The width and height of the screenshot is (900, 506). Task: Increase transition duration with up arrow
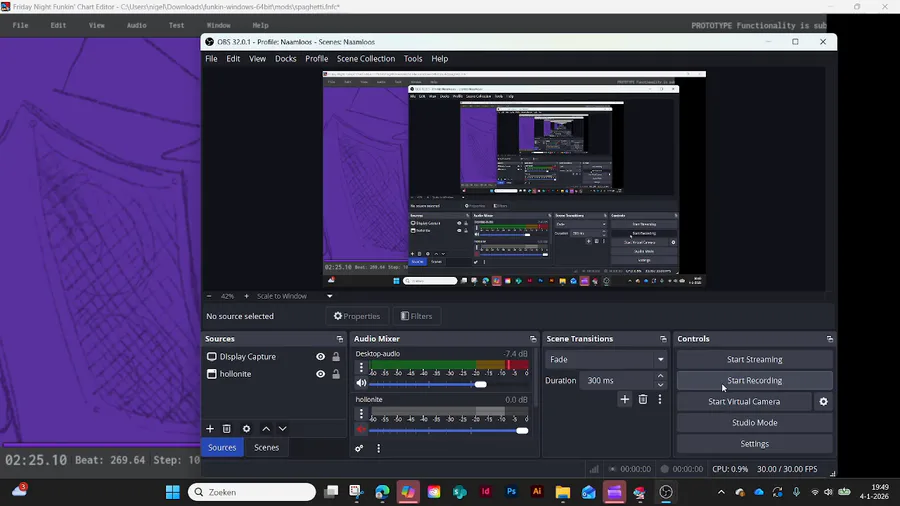(x=661, y=376)
